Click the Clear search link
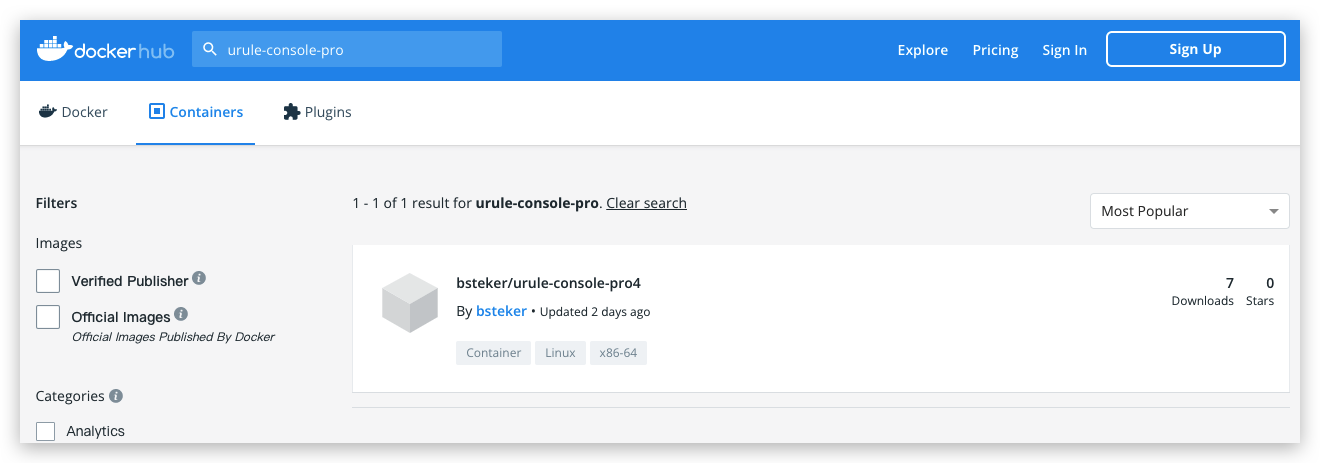The image size is (1320, 463). click(646, 203)
